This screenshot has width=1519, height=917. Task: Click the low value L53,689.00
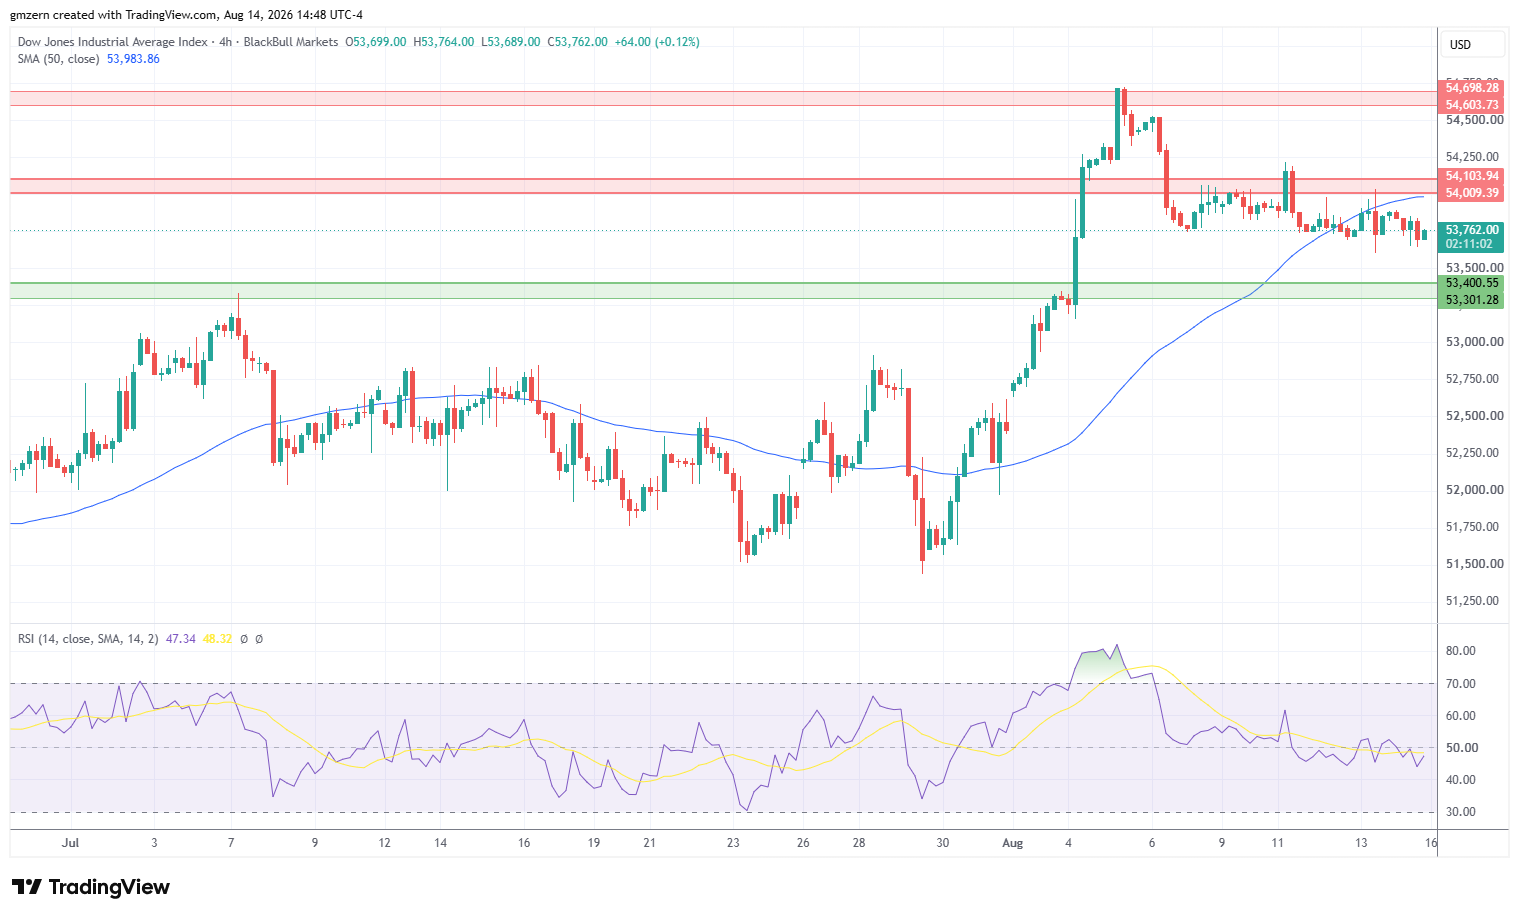511,42
